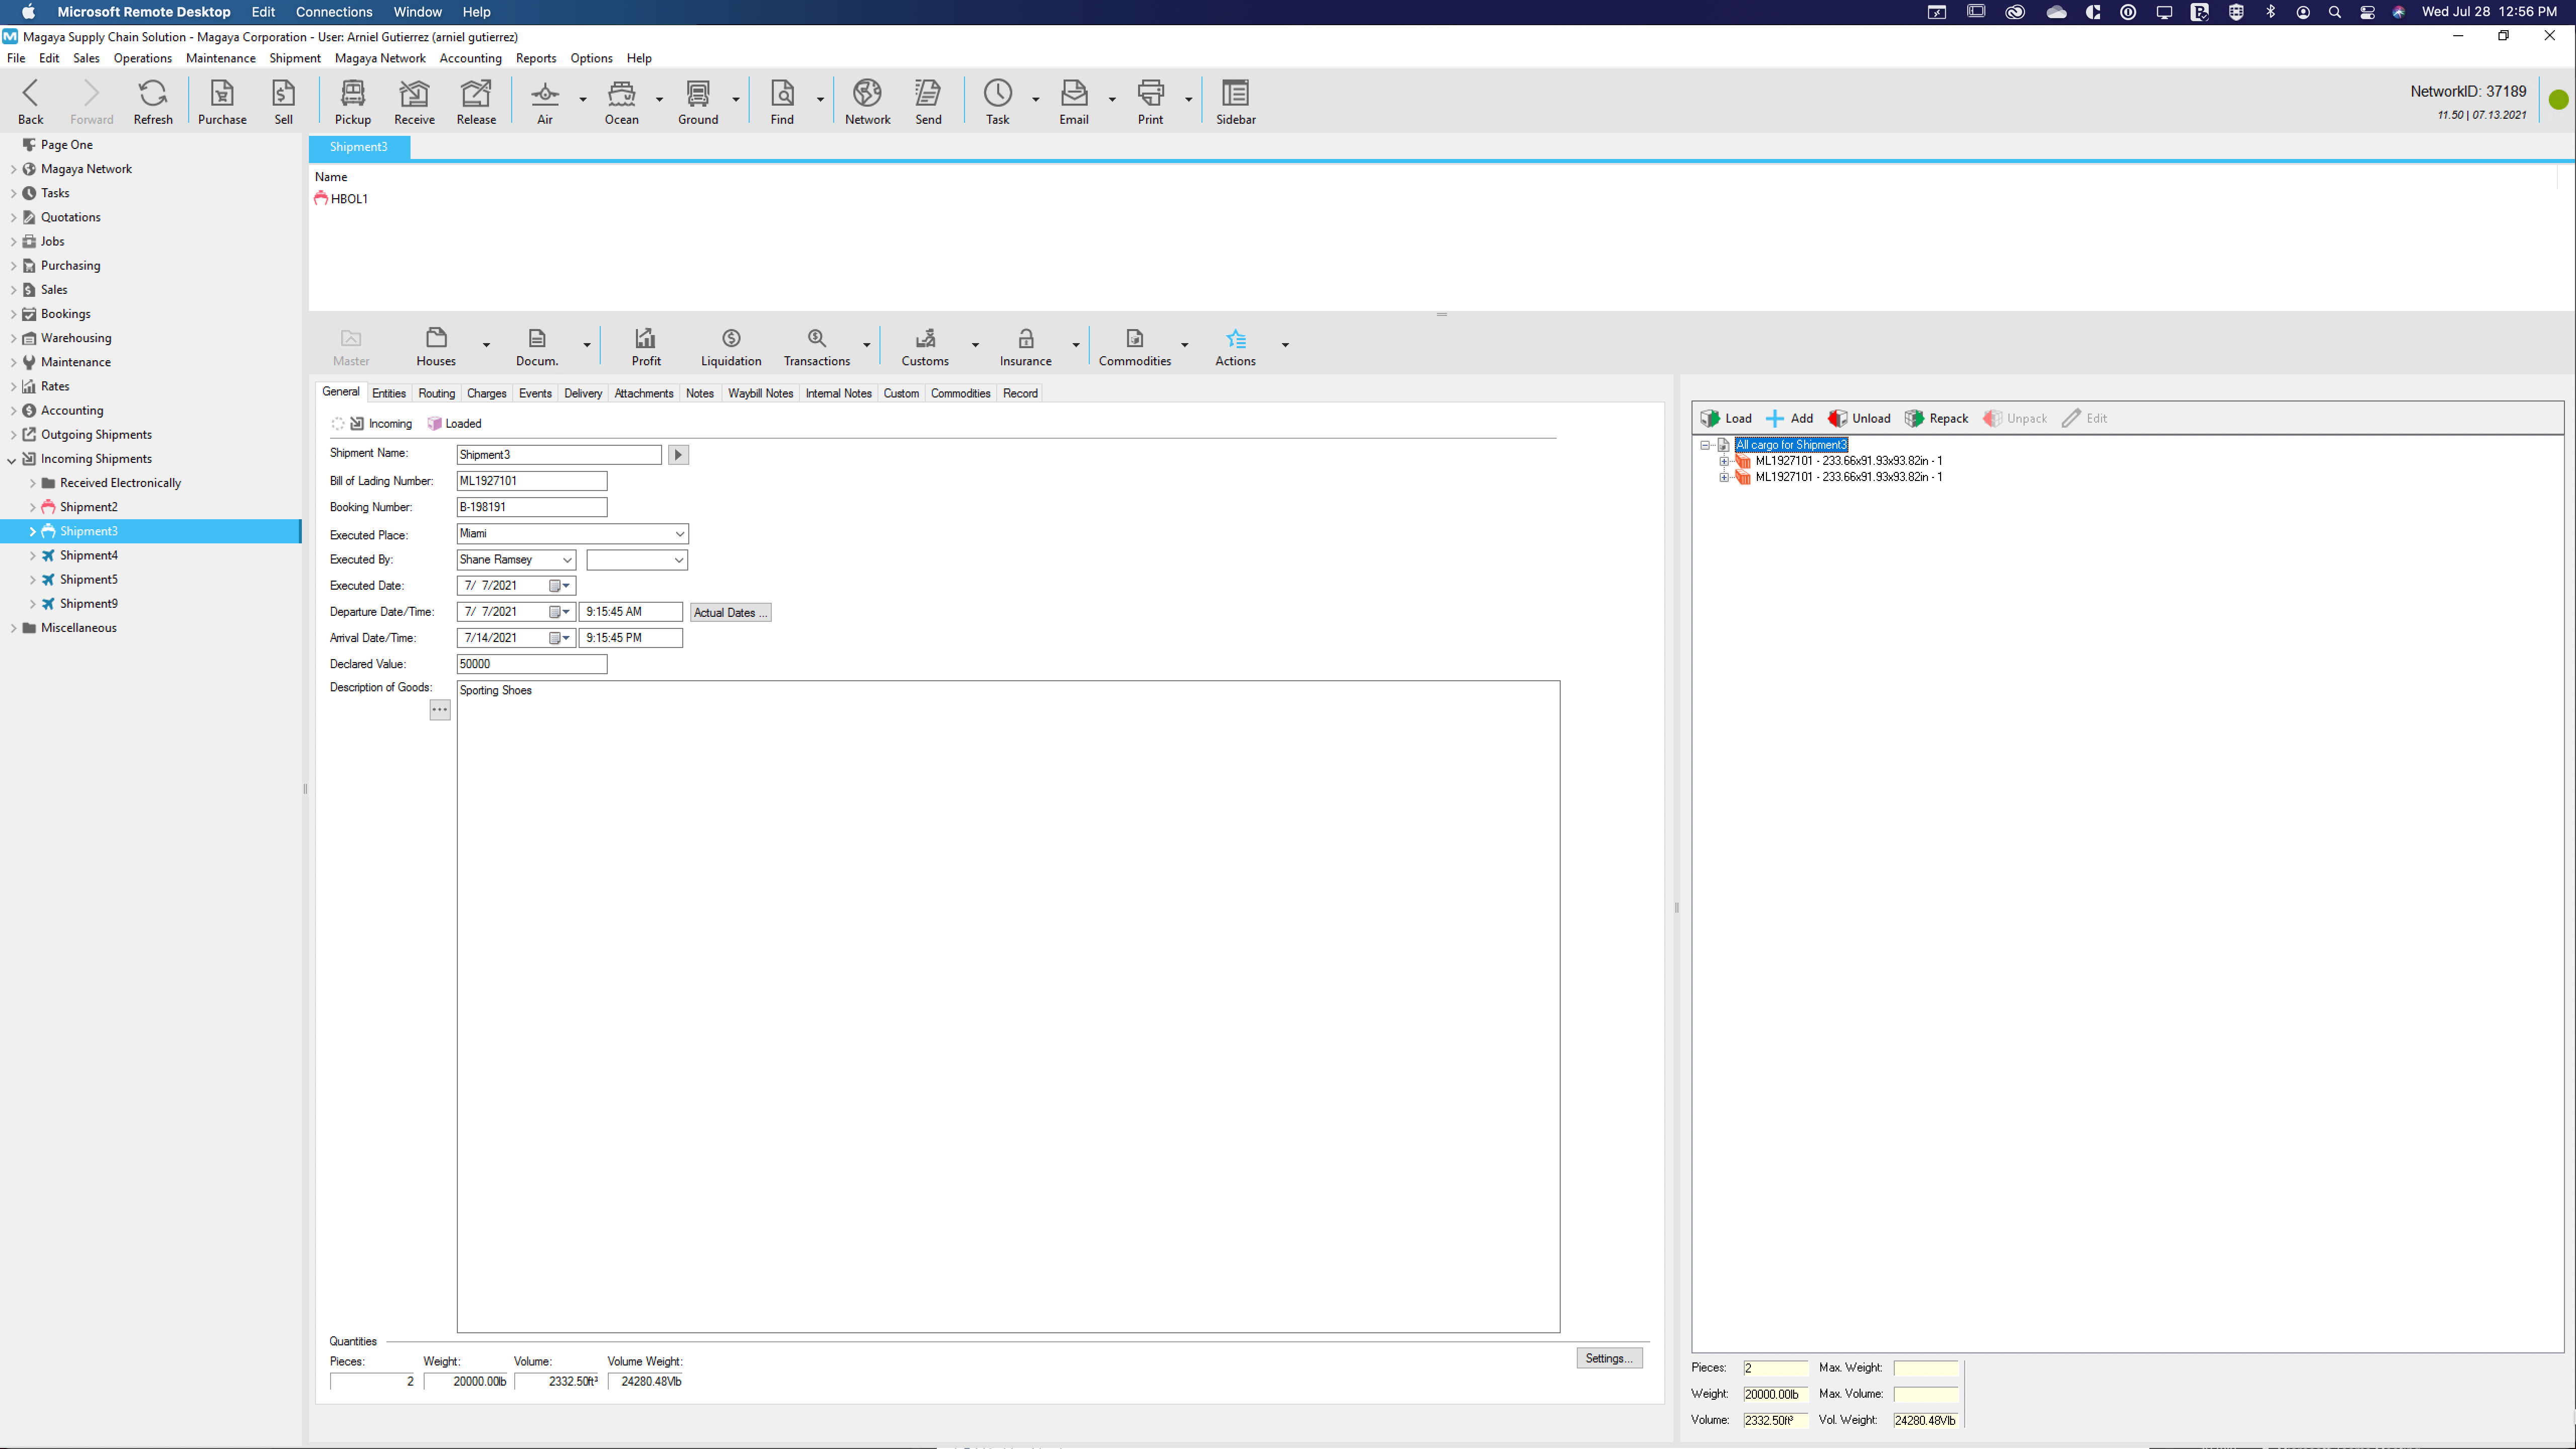
Task: Open the Executed By dropdown
Action: click(x=567, y=560)
